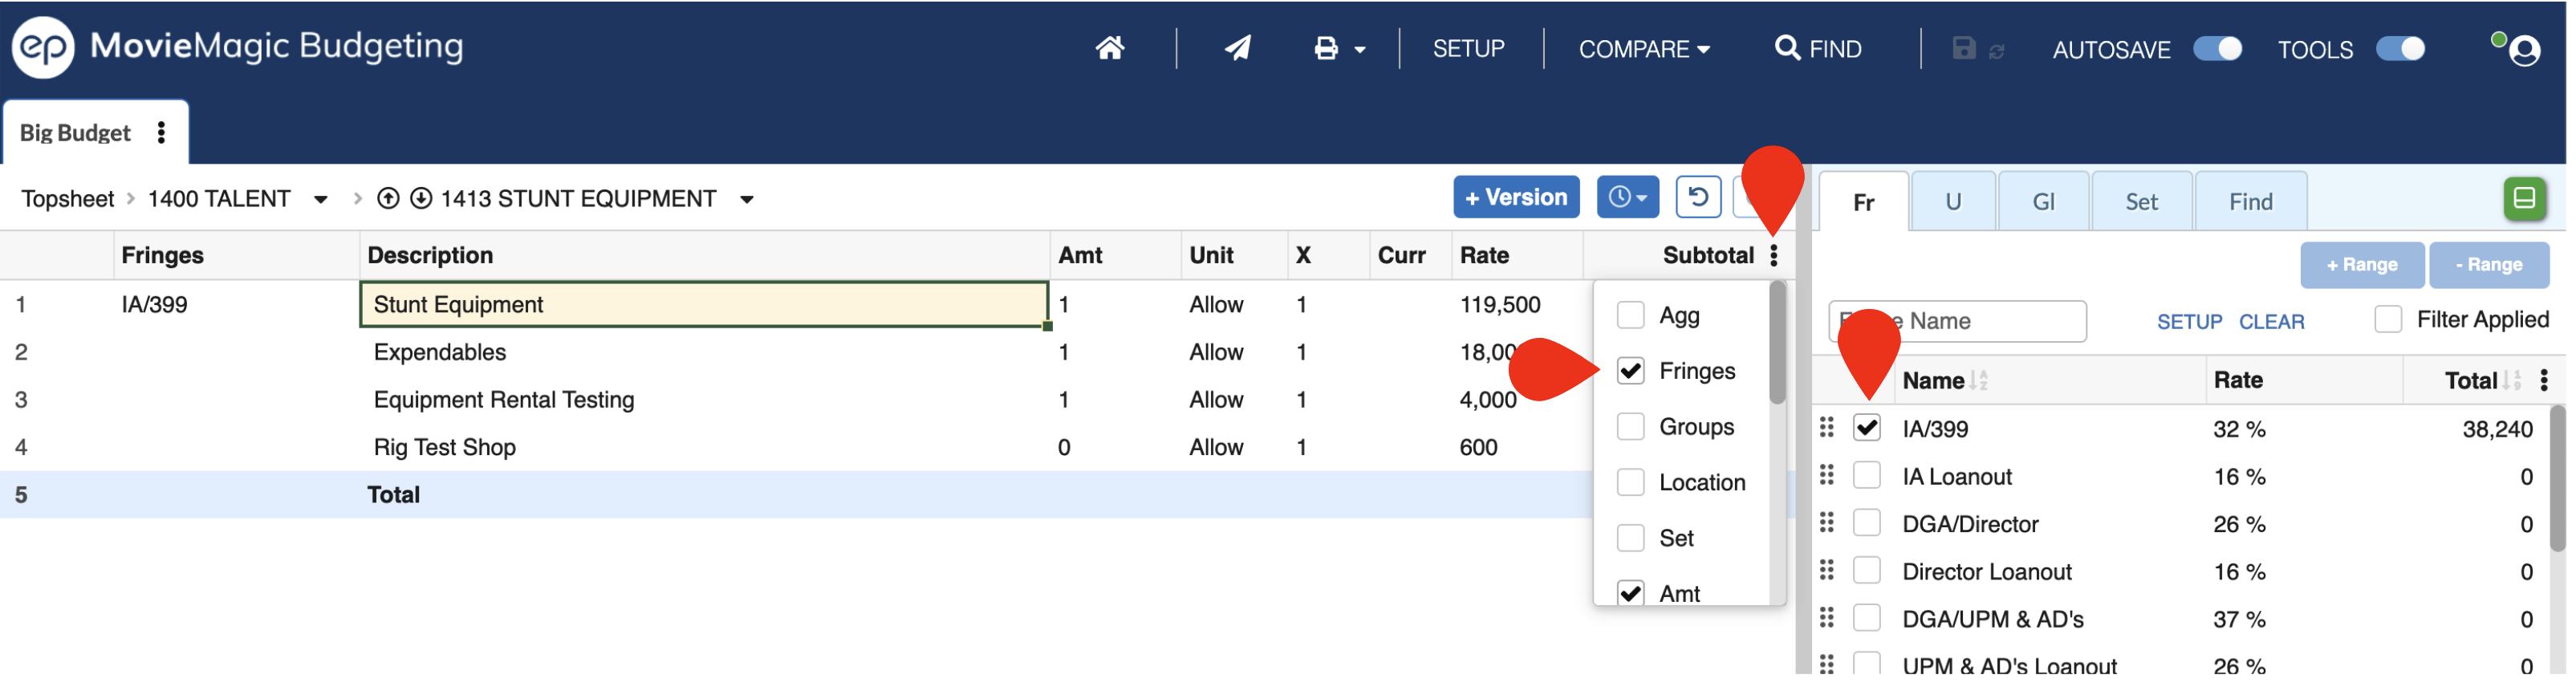Check the Location column checkbox
The width and height of the screenshot is (2576, 687).
(1631, 482)
